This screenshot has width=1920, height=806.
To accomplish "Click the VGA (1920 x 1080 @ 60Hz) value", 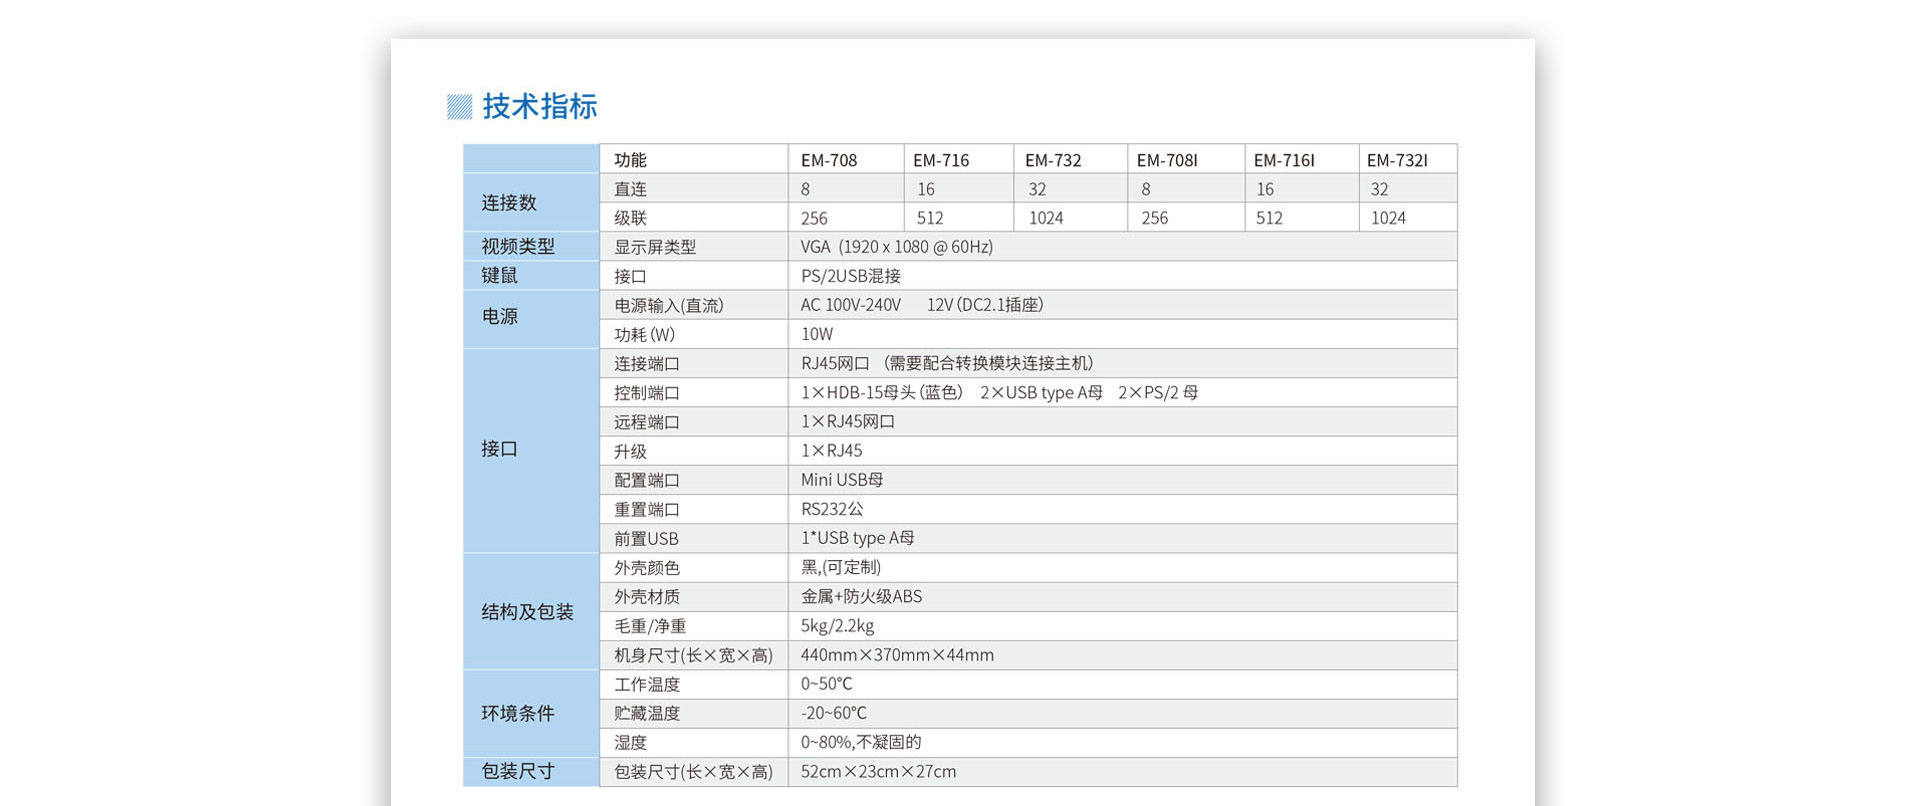I will 897,247.
